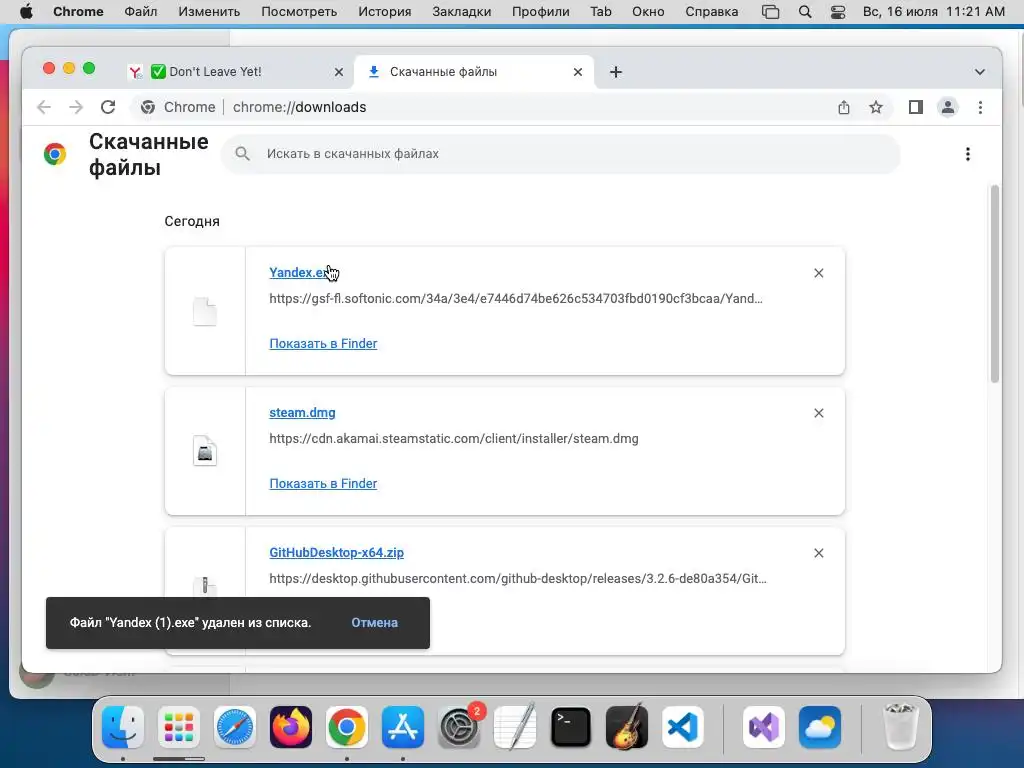1024x768 pixels.
Task: Open Visual Studio from the Dock
Action: click(763, 727)
